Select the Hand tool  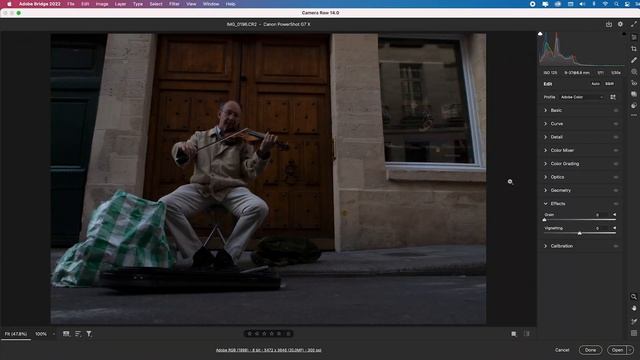click(x=633, y=308)
